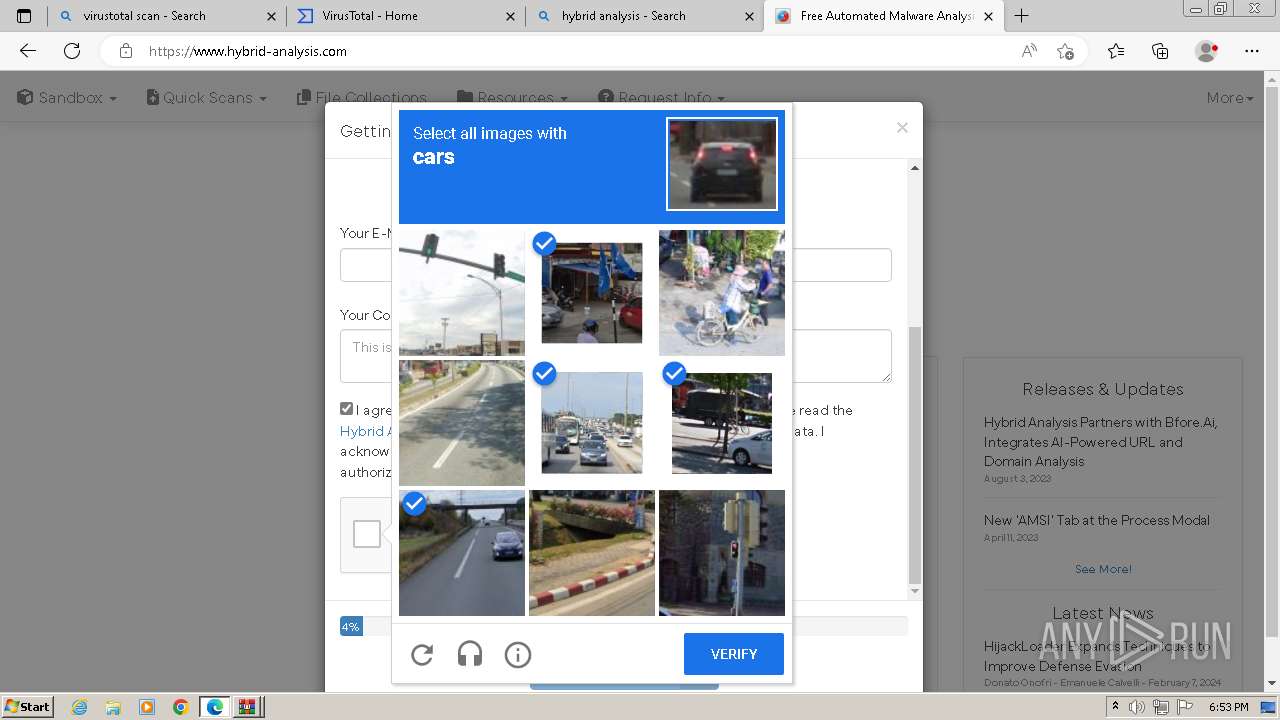
Task: Get an audio challenge via headphones icon
Action: (470, 655)
